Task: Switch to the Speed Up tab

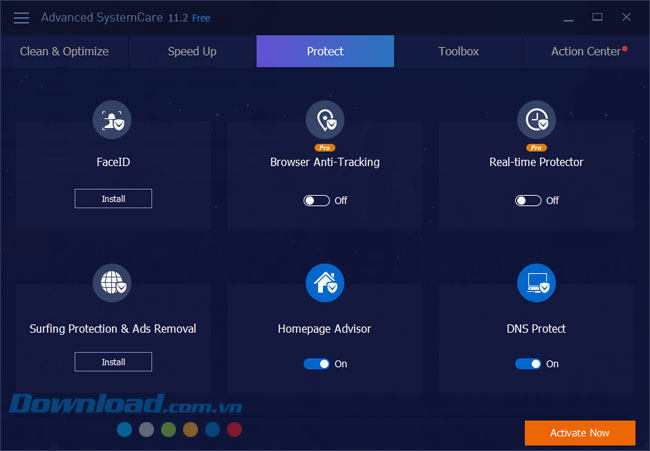Action: [x=192, y=51]
